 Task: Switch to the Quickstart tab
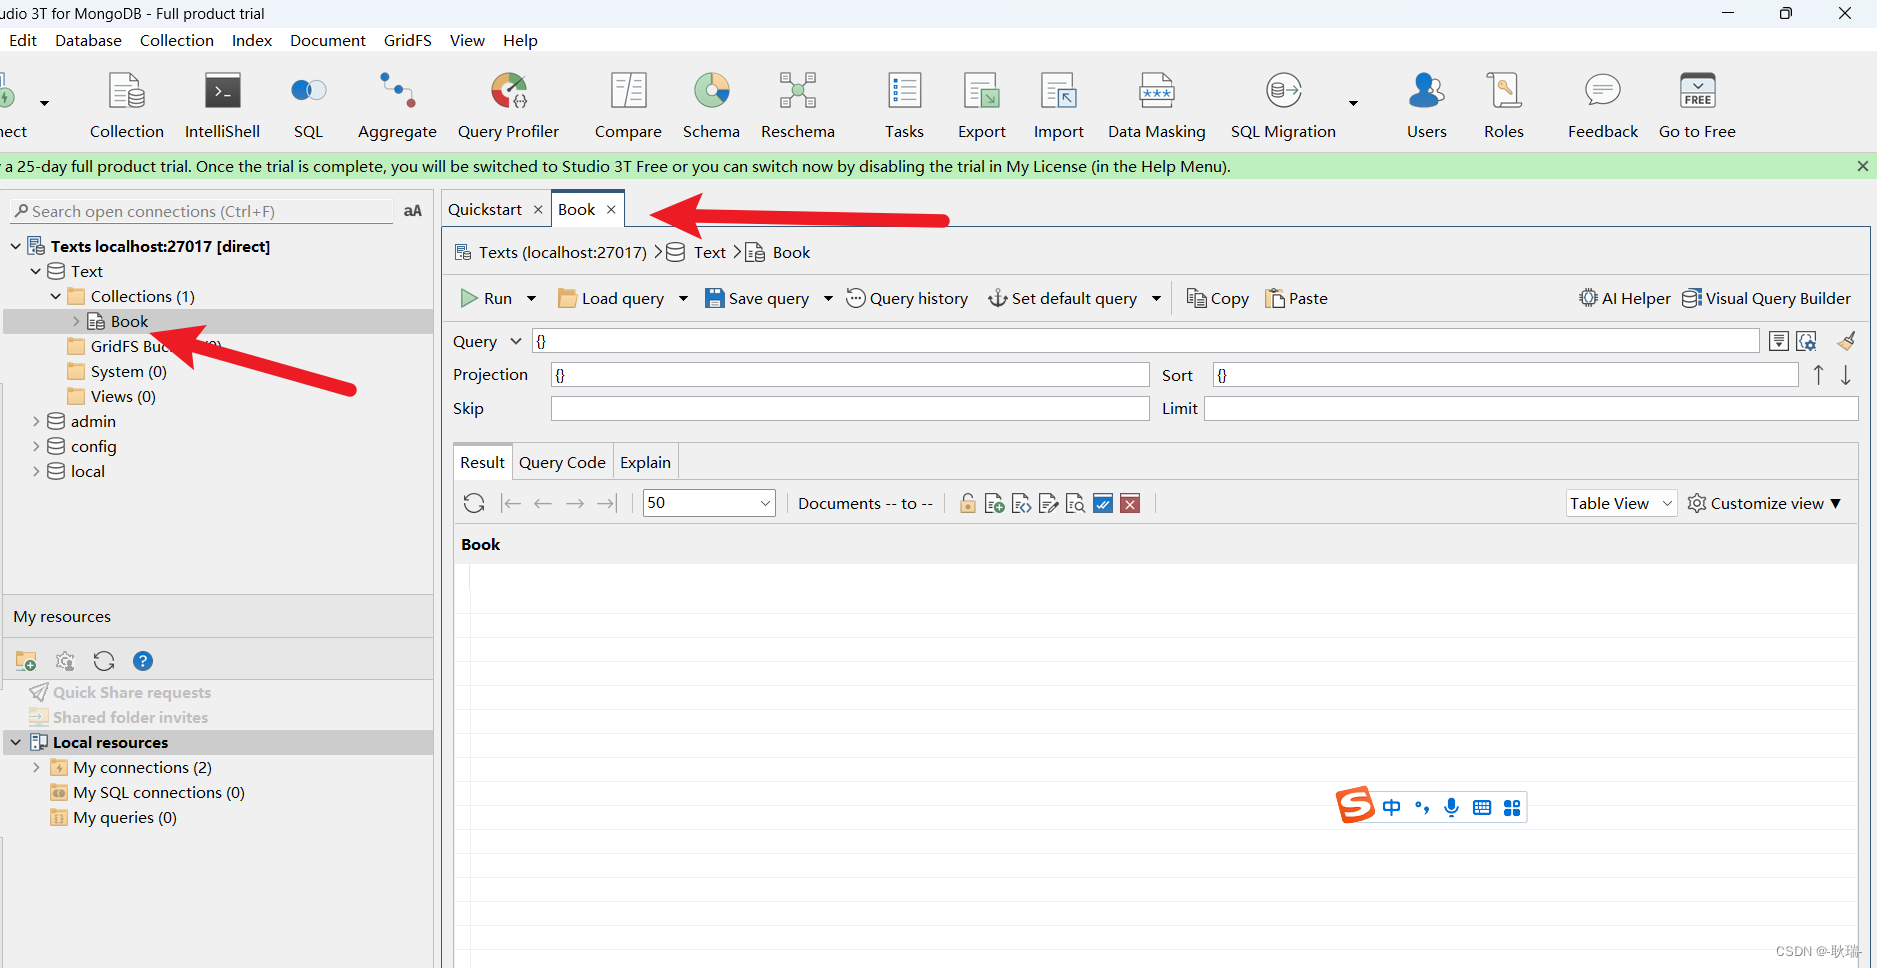485,209
